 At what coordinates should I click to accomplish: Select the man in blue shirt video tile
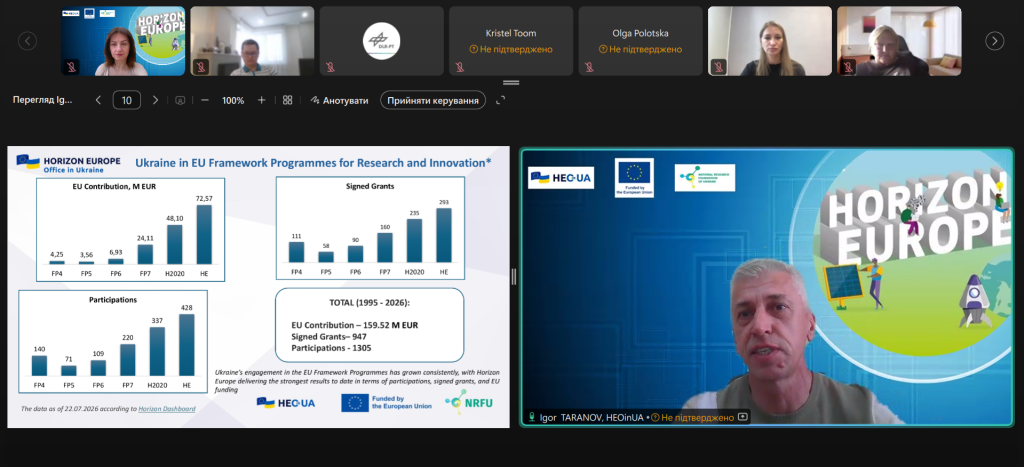(x=252, y=41)
